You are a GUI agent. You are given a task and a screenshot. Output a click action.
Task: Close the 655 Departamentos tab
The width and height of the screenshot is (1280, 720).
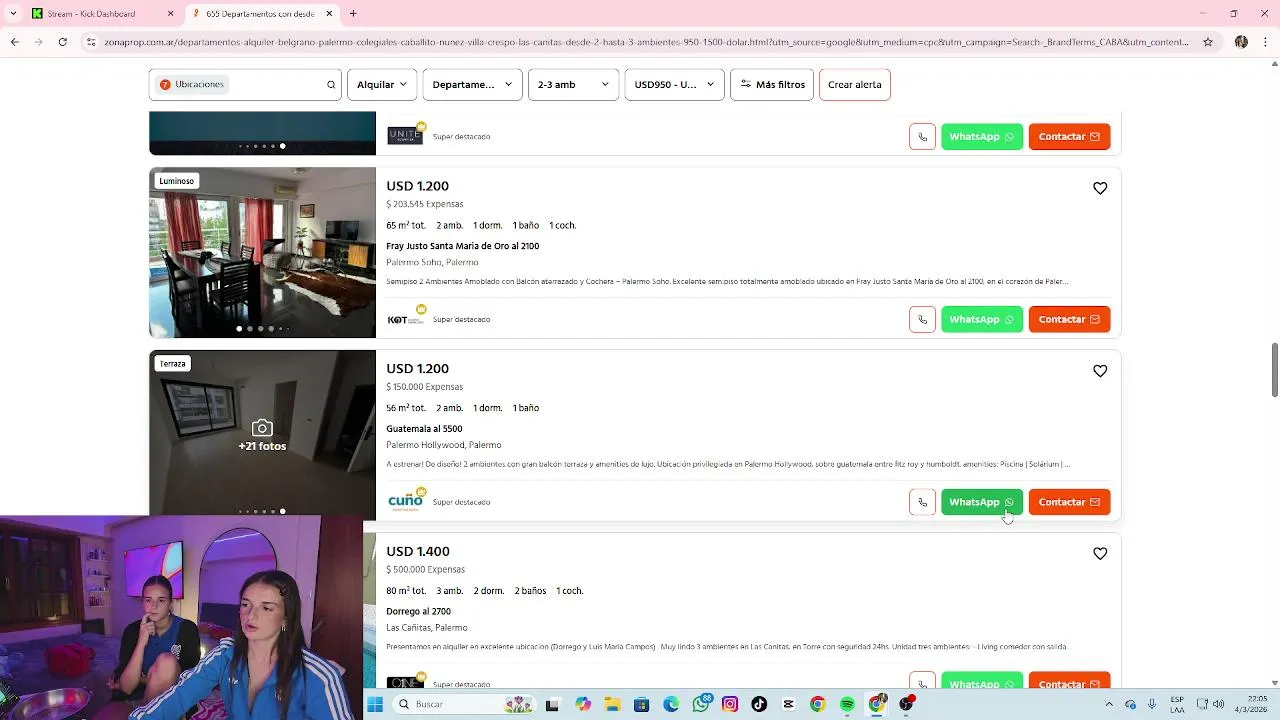click(329, 14)
